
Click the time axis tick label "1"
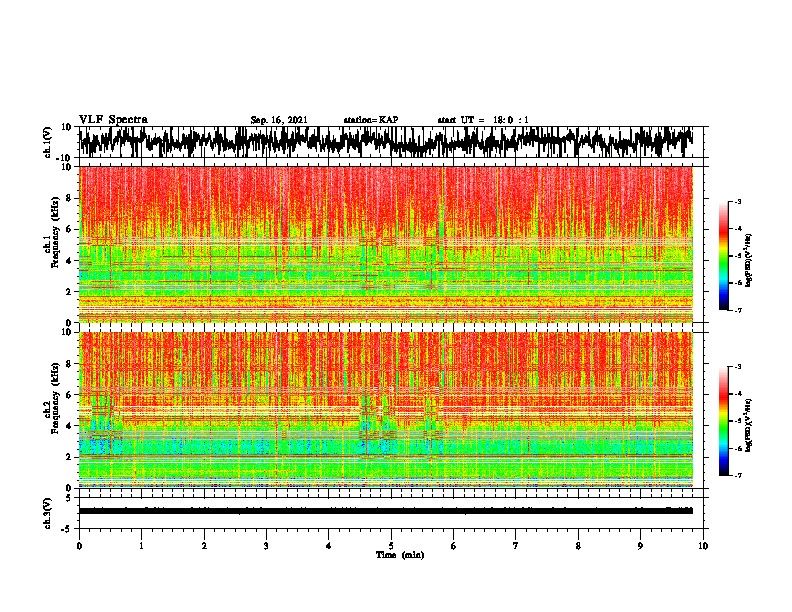tap(141, 546)
